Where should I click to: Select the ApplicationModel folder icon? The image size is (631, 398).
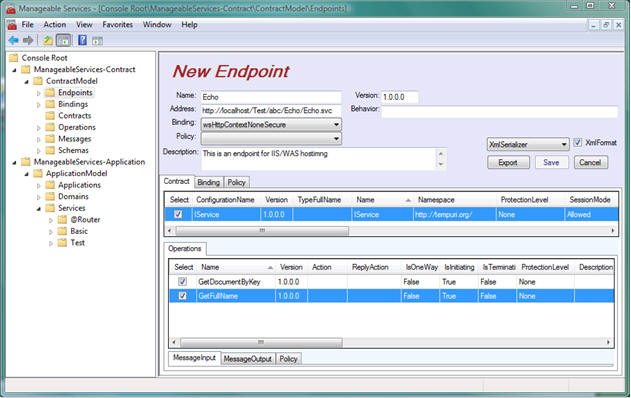coord(38,173)
